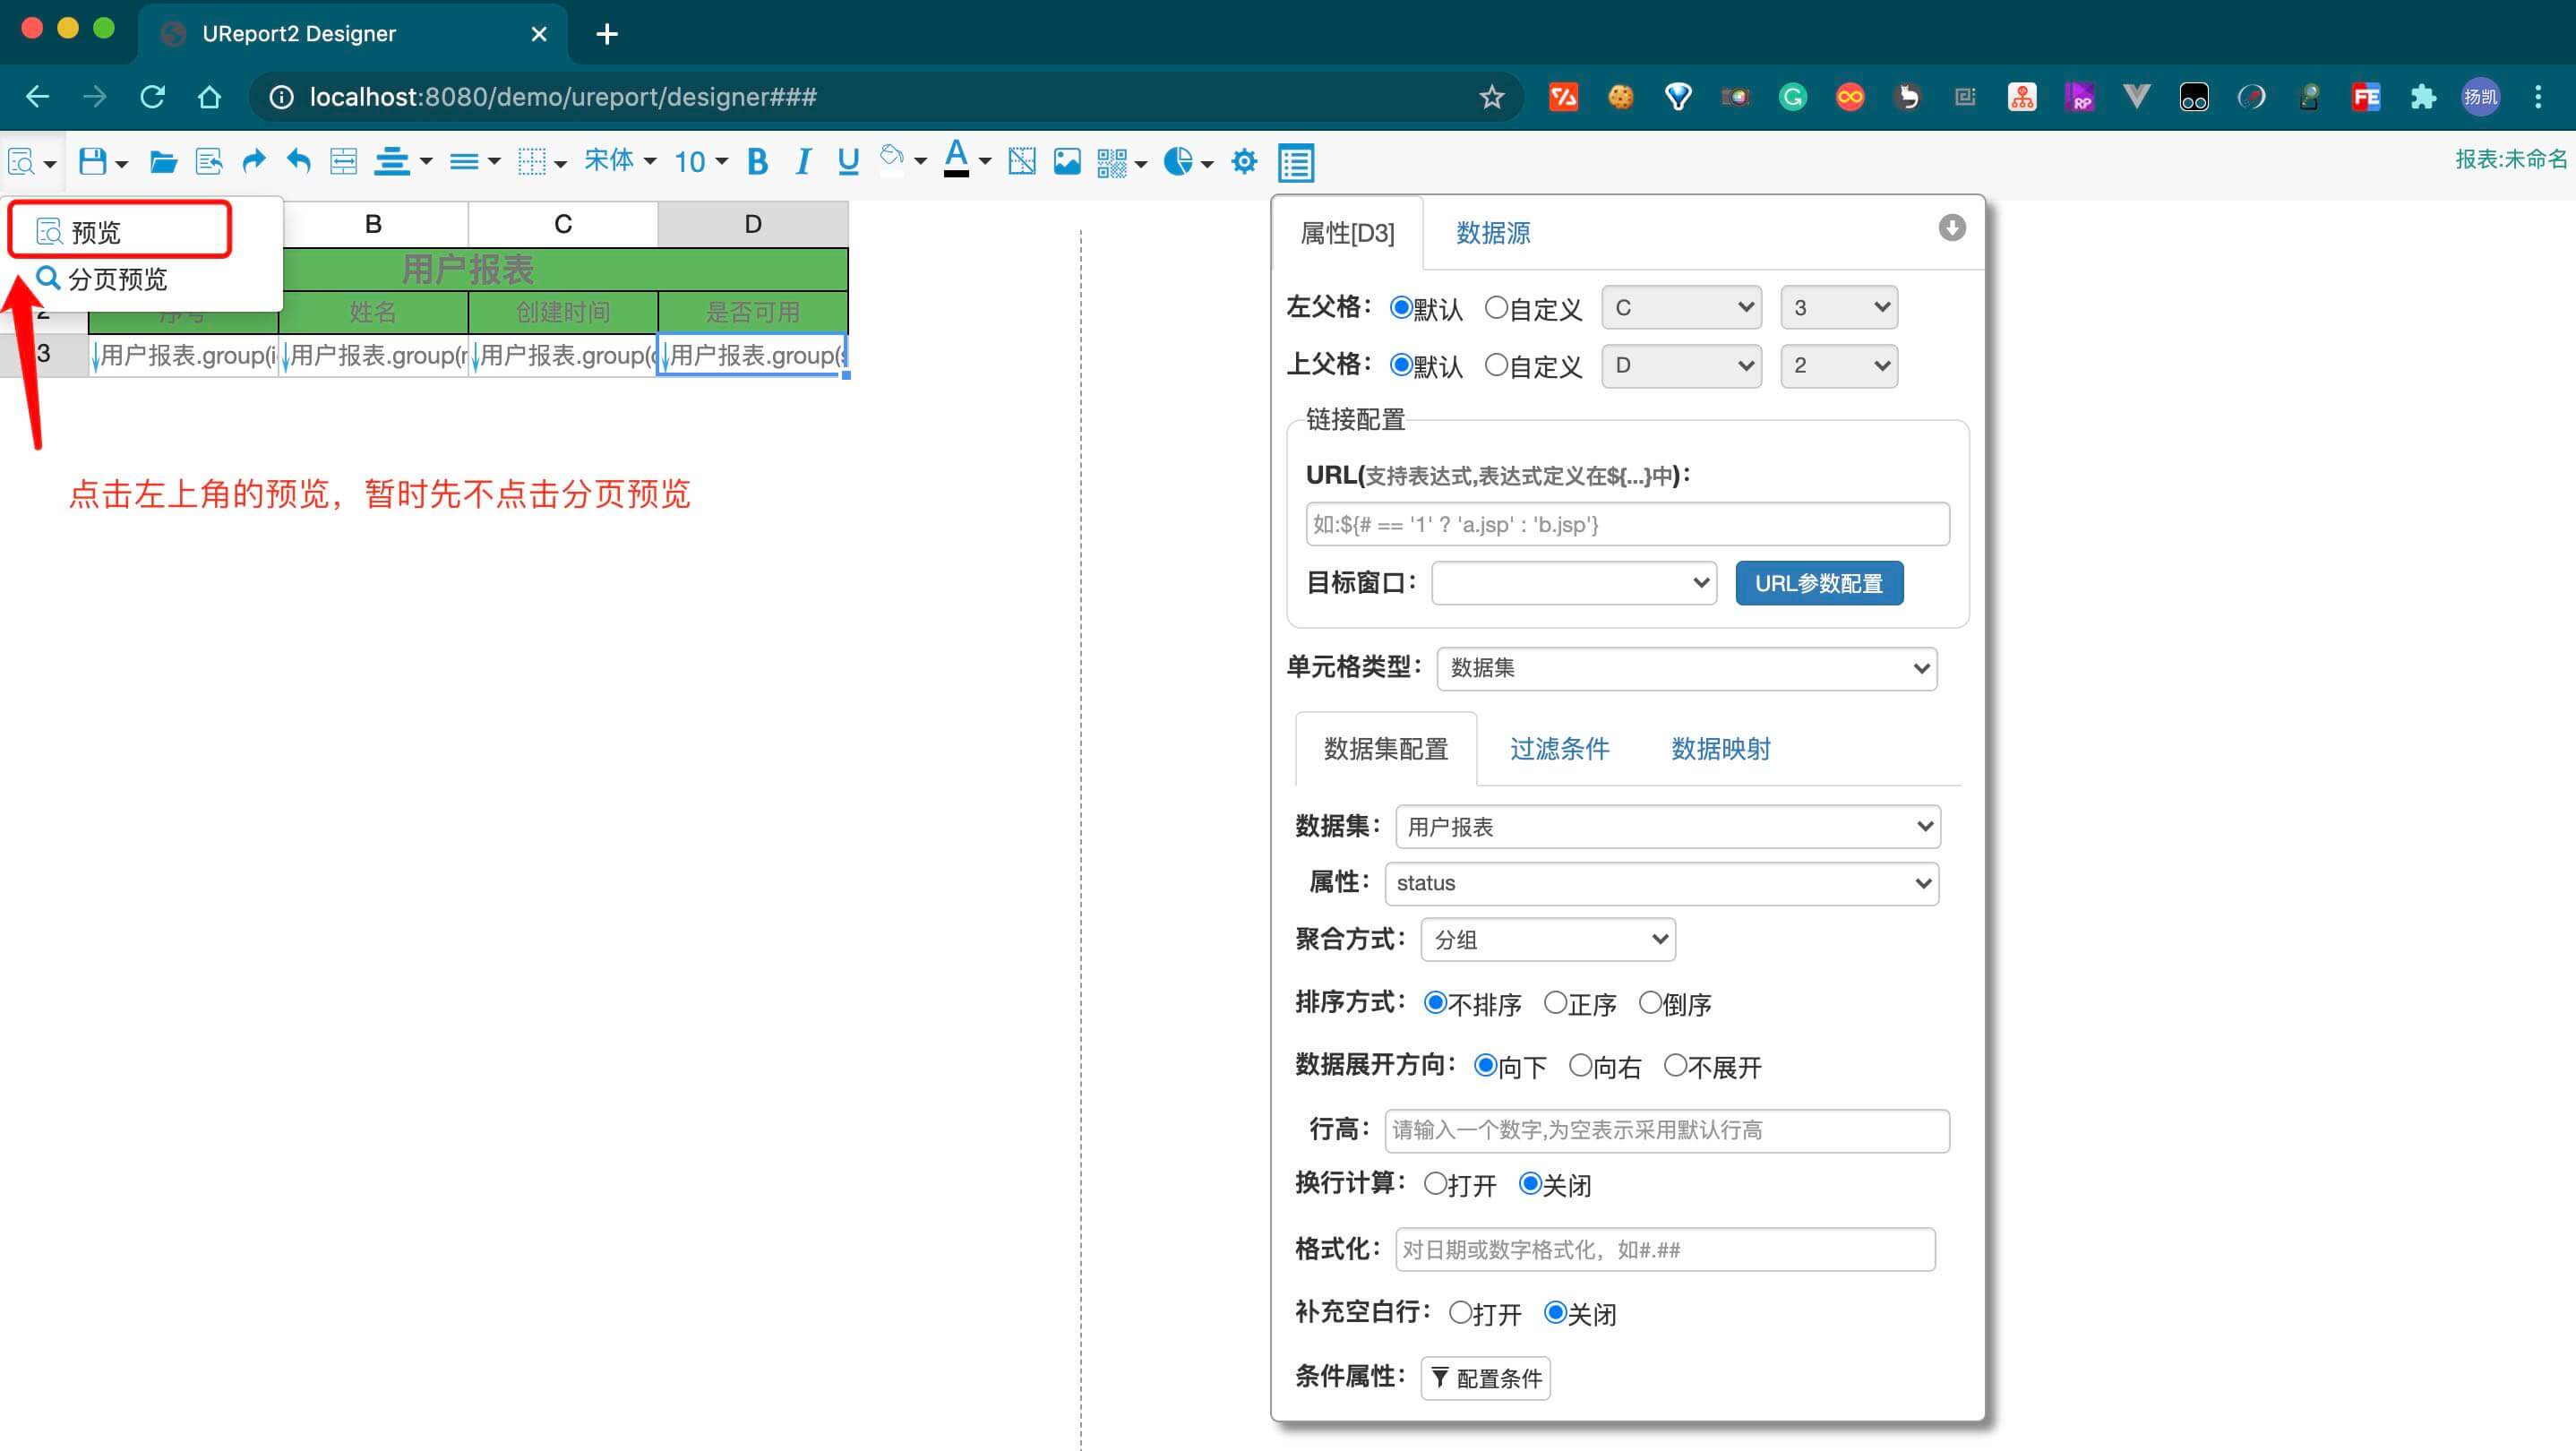
Task: Click the save report icon
Action: coord(93,161)
